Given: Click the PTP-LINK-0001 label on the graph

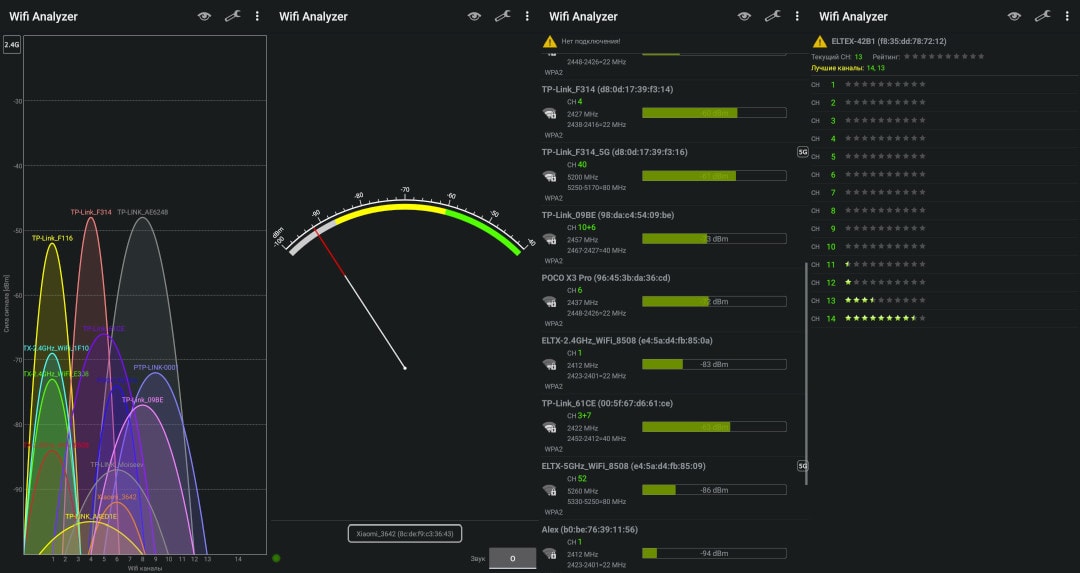Looking at the screenshot, I should [156, 368].
